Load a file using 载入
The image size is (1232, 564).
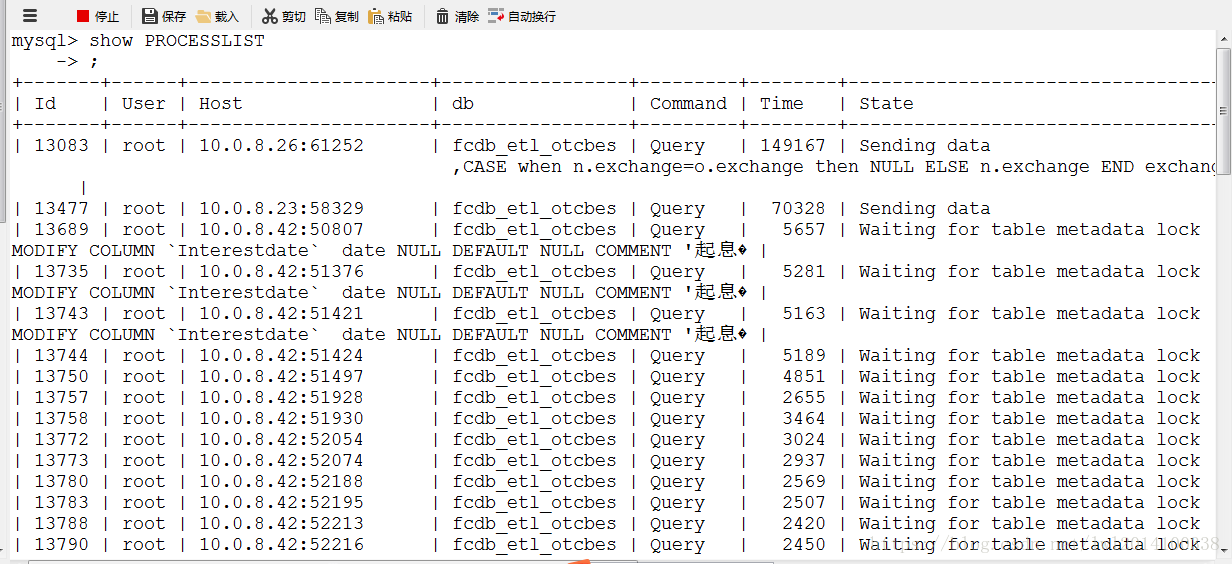coord(217,16)
